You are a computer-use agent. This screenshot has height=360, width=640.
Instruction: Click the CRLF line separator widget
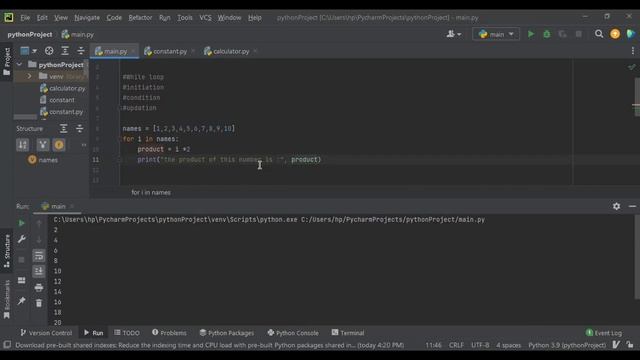(456, 345)
